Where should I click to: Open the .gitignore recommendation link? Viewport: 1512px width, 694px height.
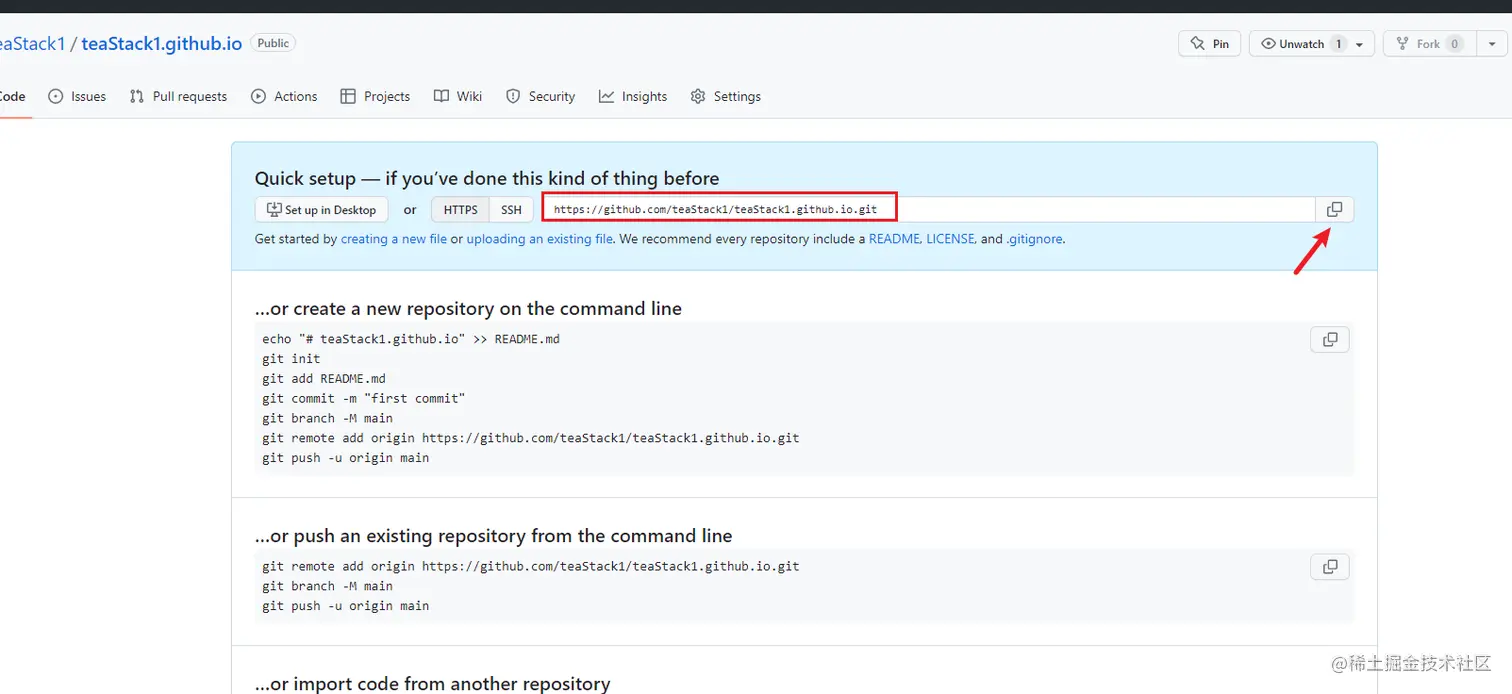[1034, 239]
